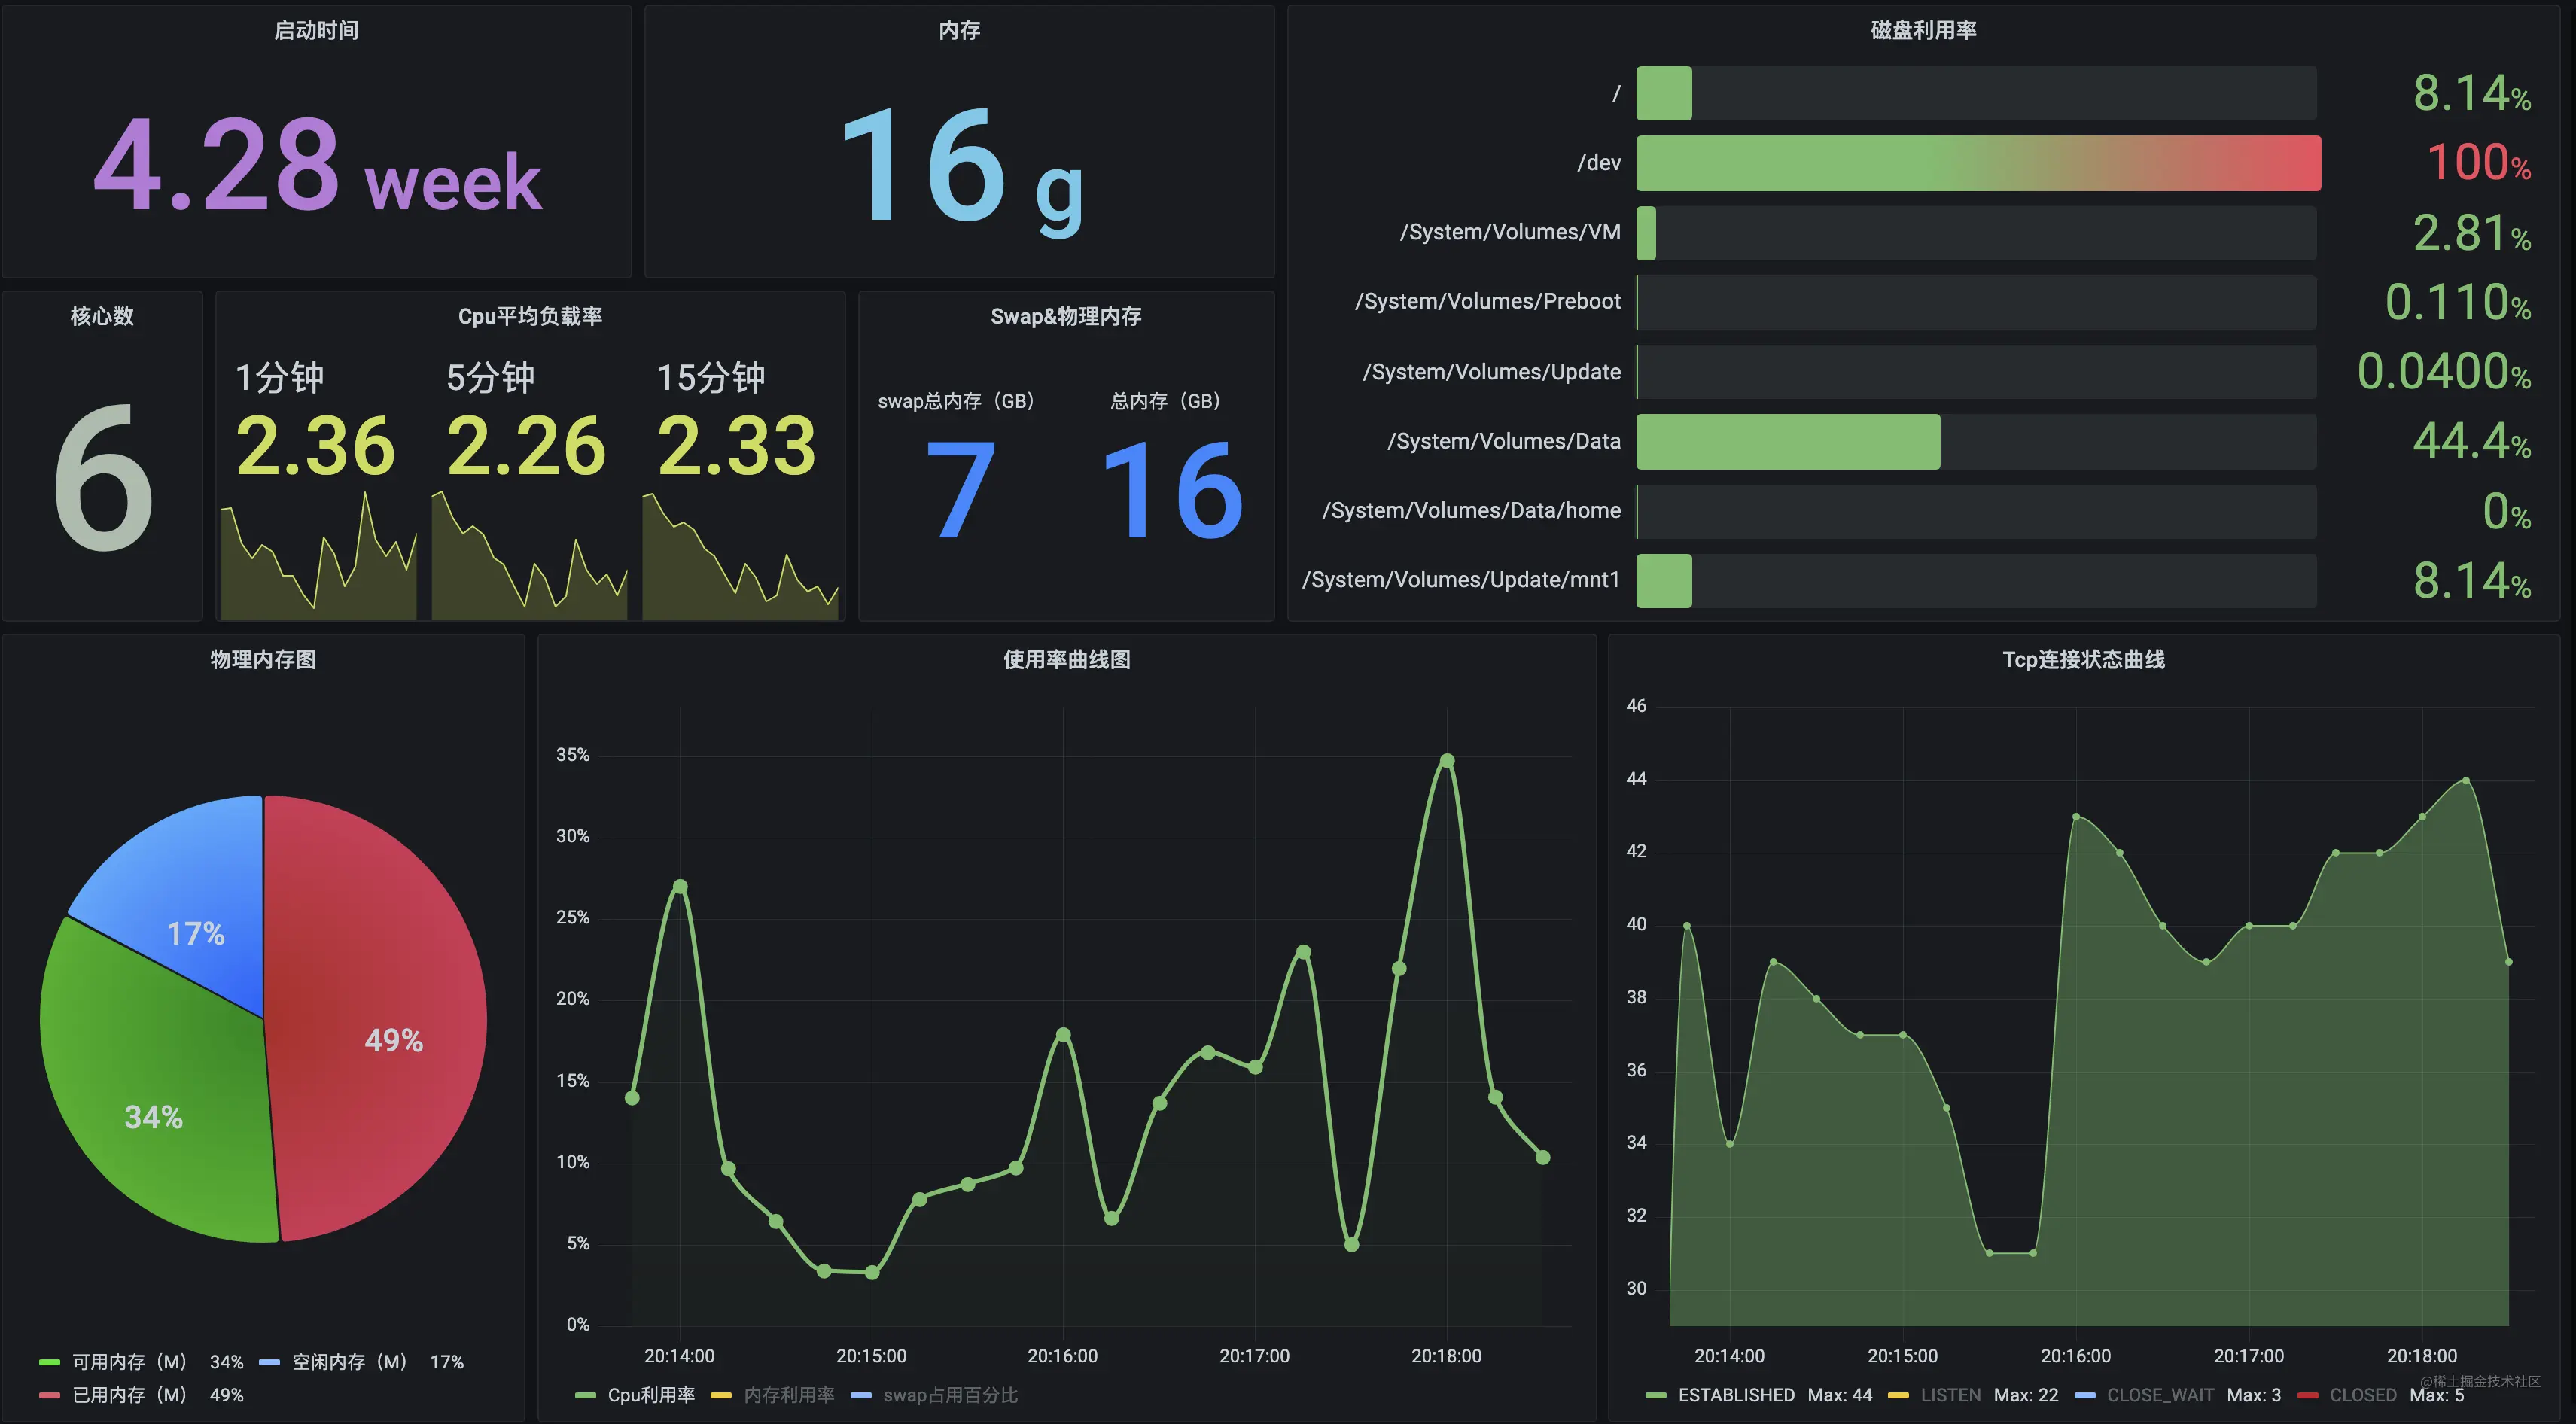The image size is (2576, 1424).
Task: Click the blue swatch beside CLOSE_WAIT
Action: (2085, 1395)
